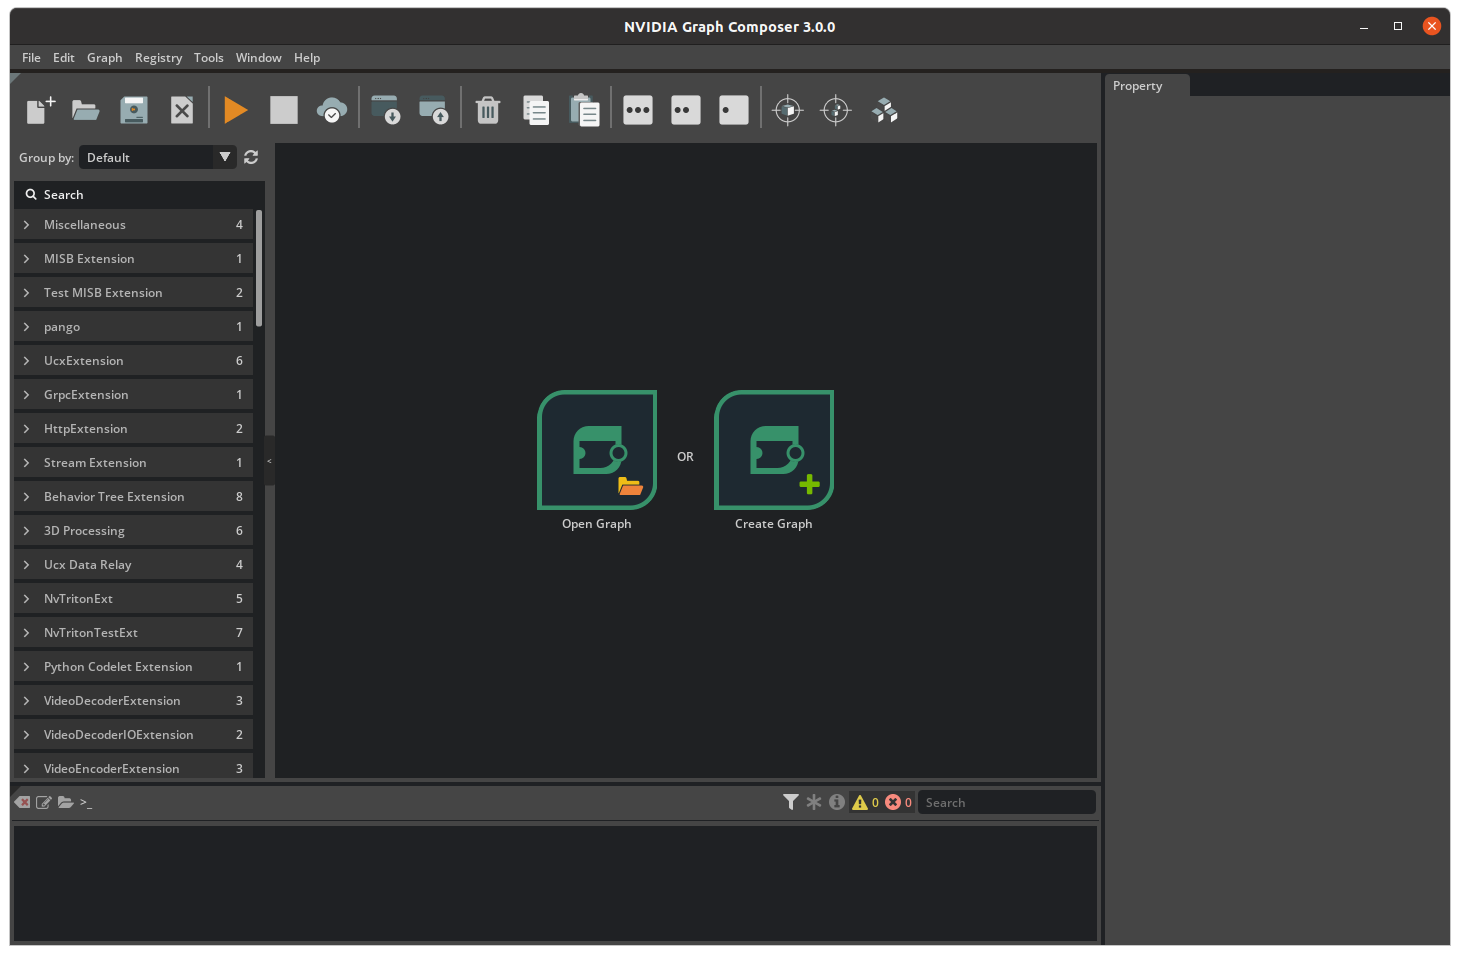Image resolution: width=1460 pixels, height=955 pixels.
Task: Click the crosshair with cube icon
Action: click(788, 110)
